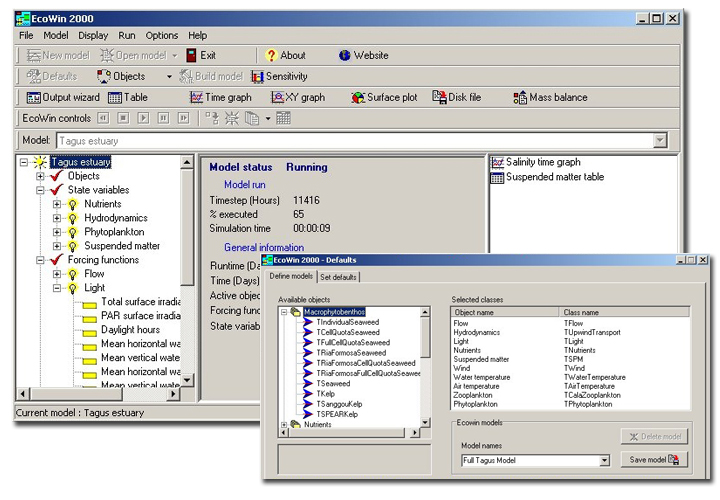Create a Surface plot output
Viewport: 720px width, 500px height.
pyautogui.click(x=358, y=97)
